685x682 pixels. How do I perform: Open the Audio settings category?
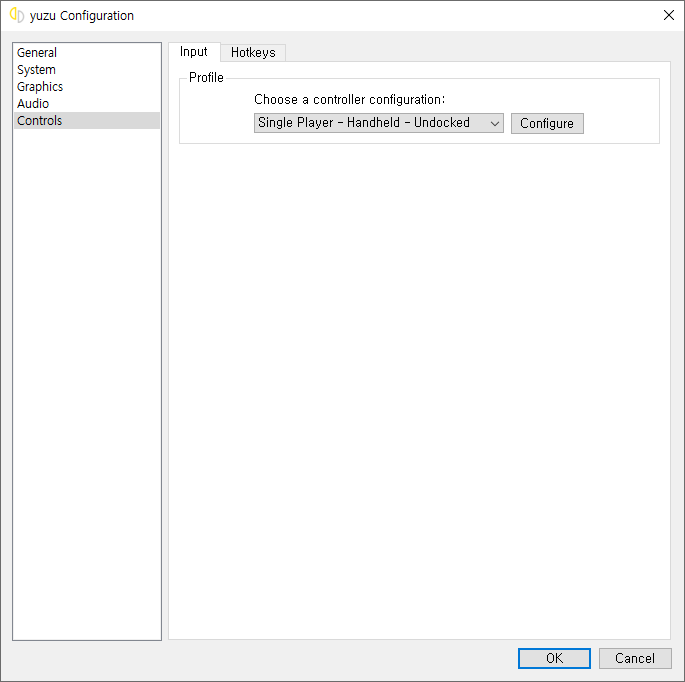click(86, 104)
